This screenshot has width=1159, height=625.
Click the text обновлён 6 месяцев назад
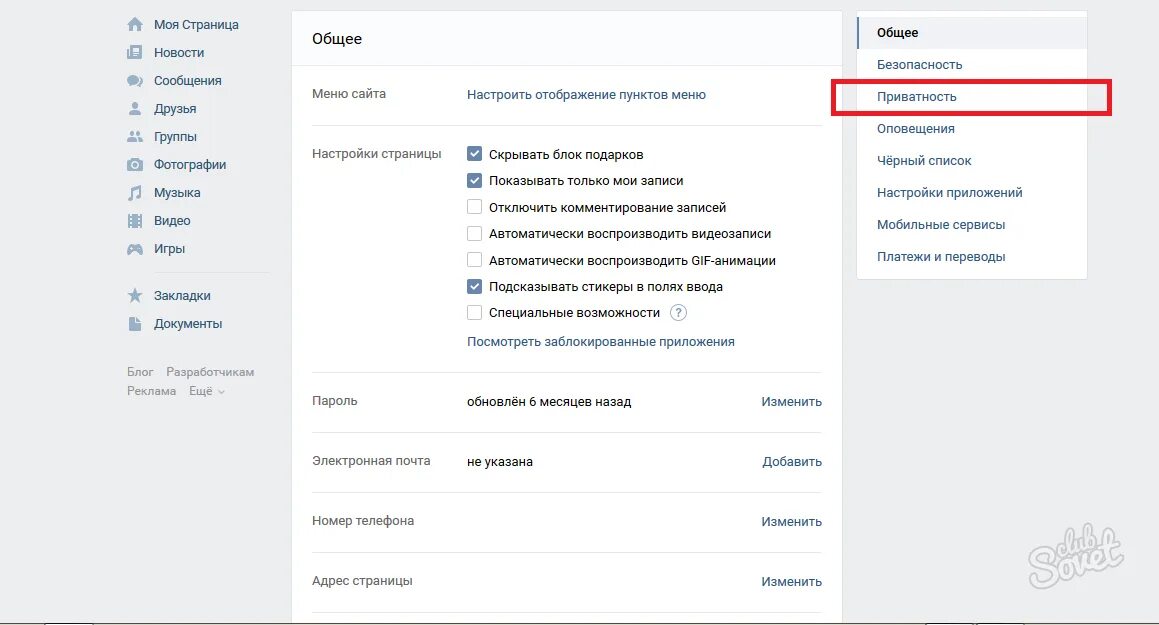click(x=549, y=402)
